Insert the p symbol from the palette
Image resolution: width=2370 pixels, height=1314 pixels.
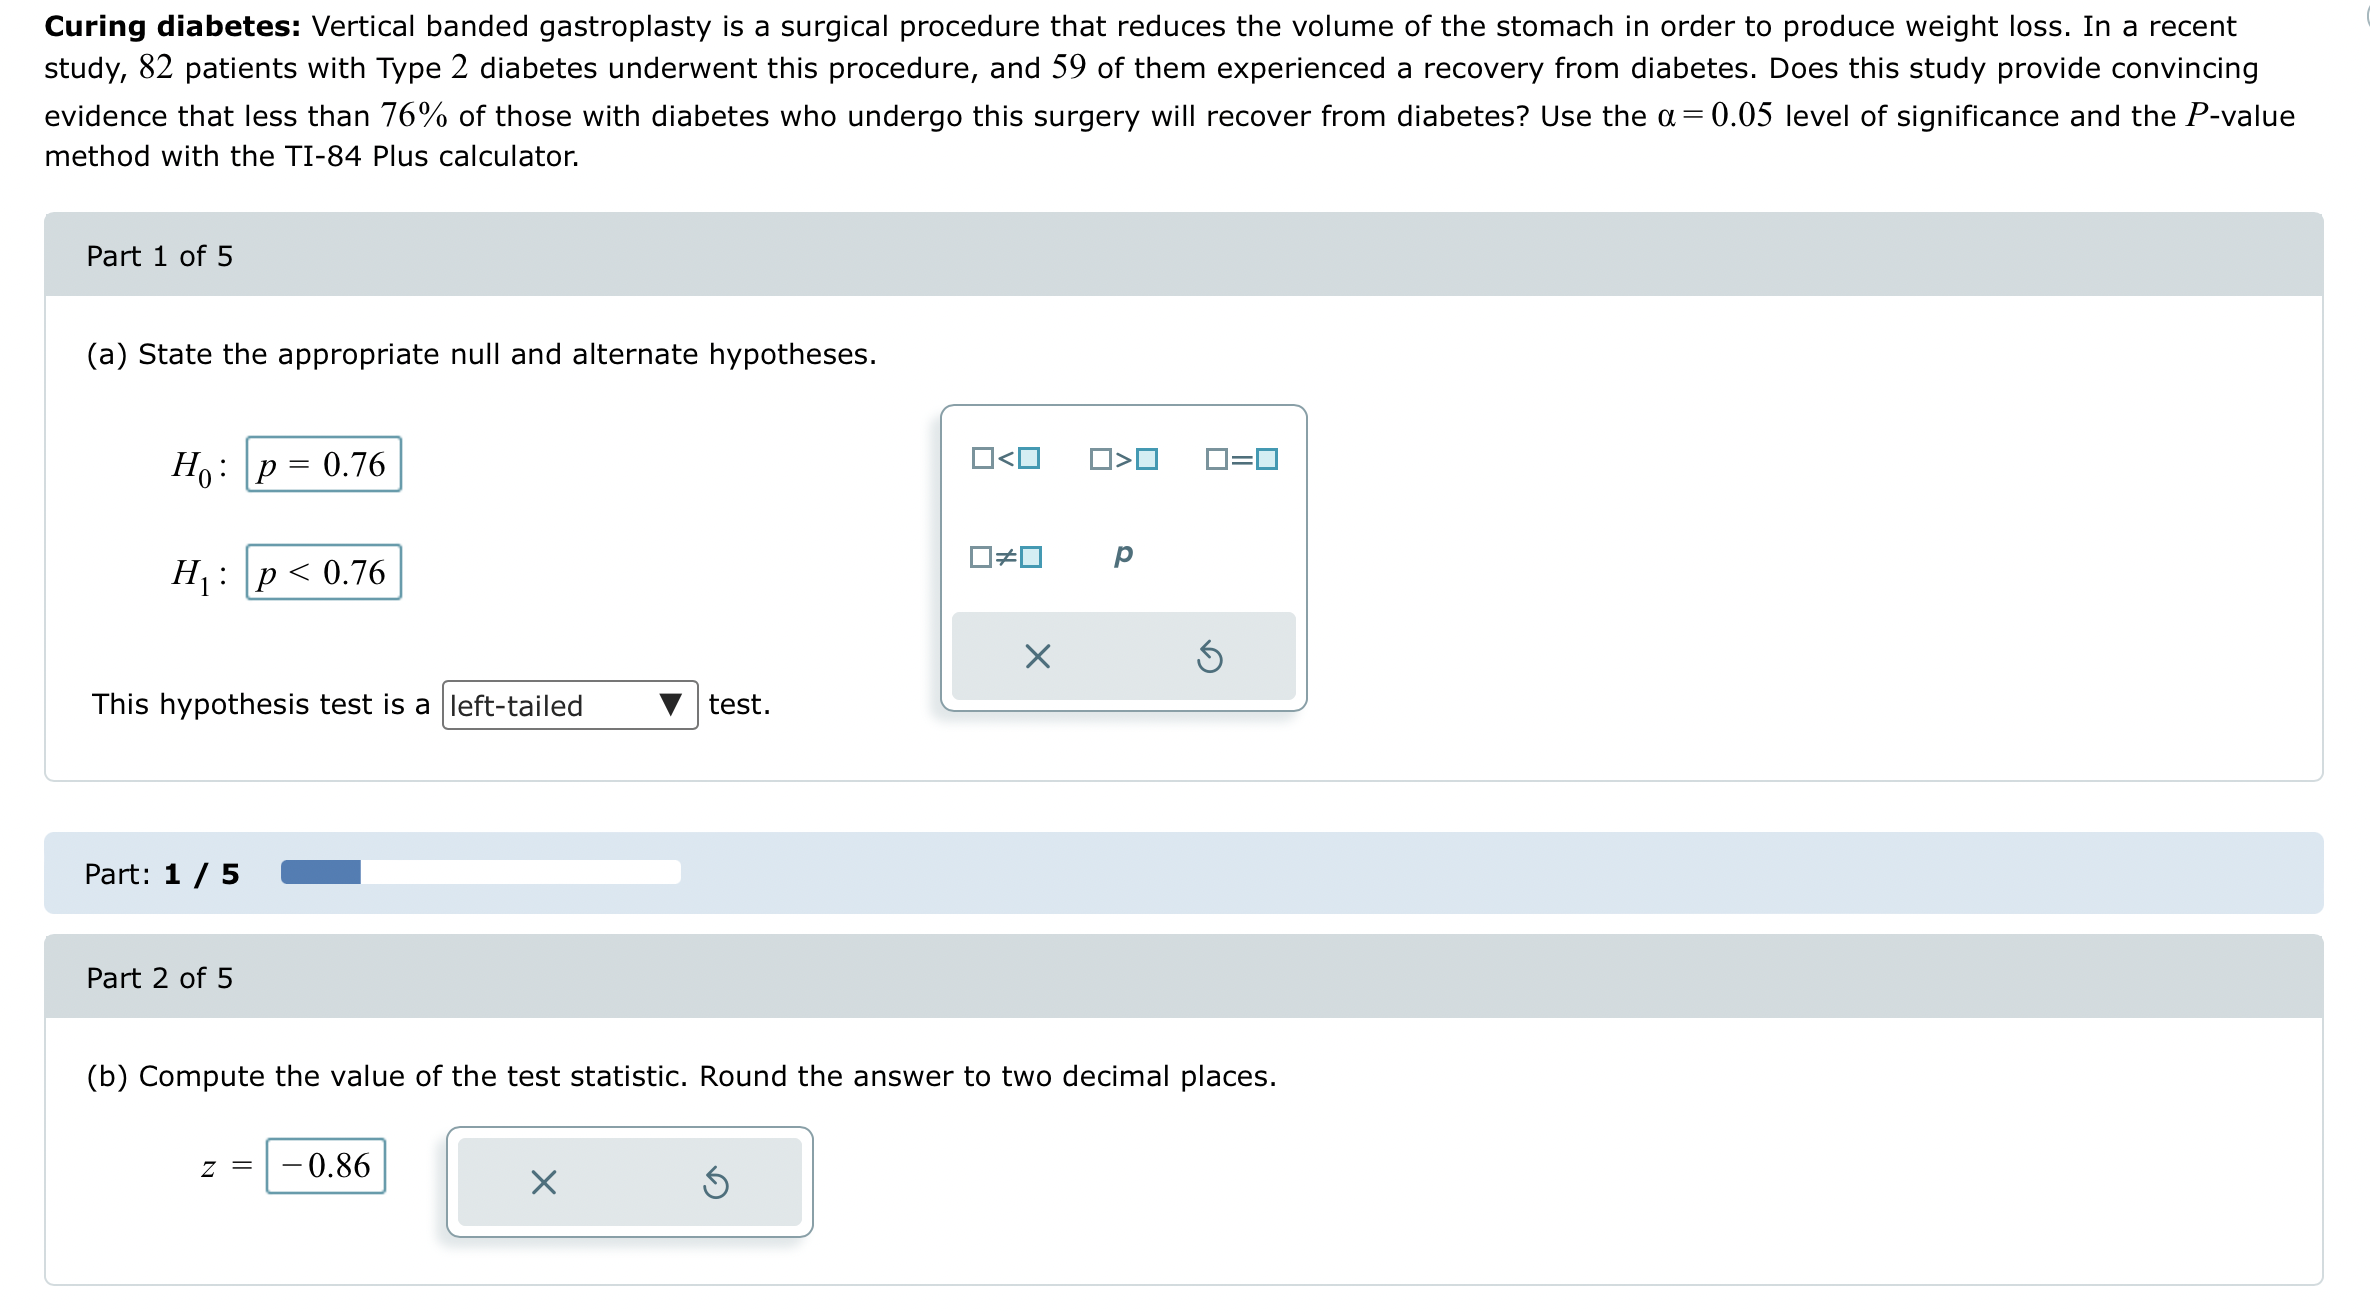[x=1123, y=556]
